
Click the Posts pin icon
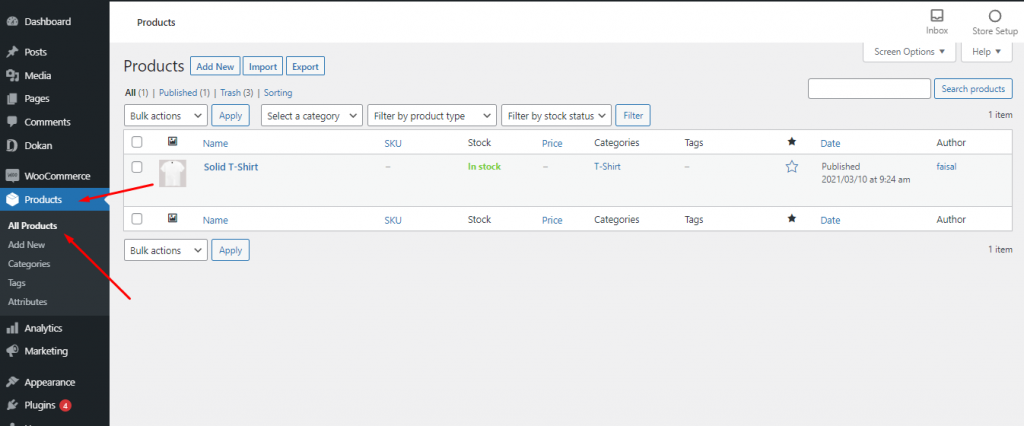(12, 52)
